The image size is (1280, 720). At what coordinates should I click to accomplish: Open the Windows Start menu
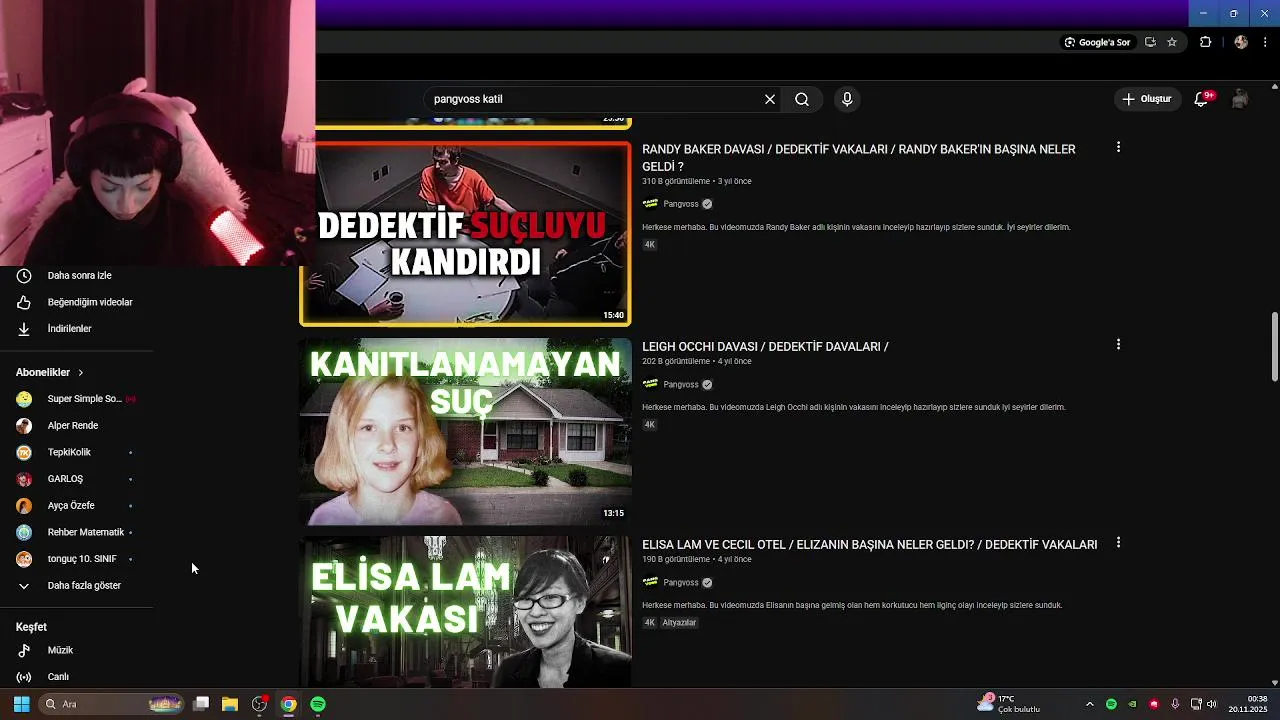point(21,704)
